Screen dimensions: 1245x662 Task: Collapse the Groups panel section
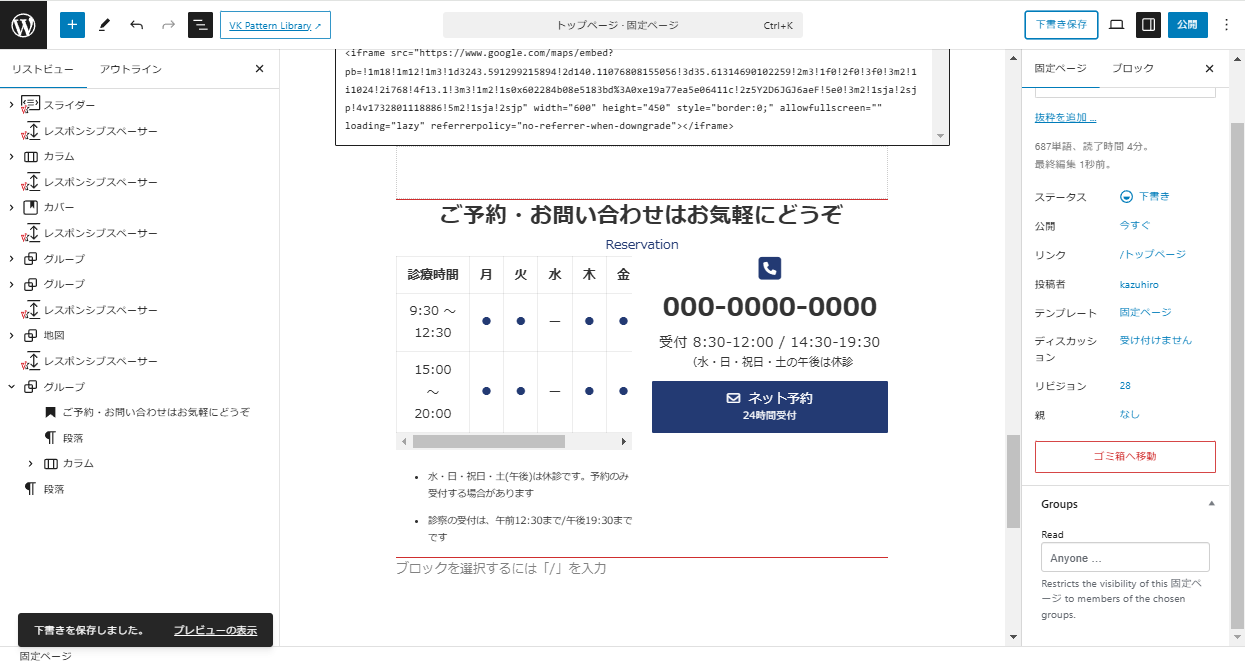1211,504
